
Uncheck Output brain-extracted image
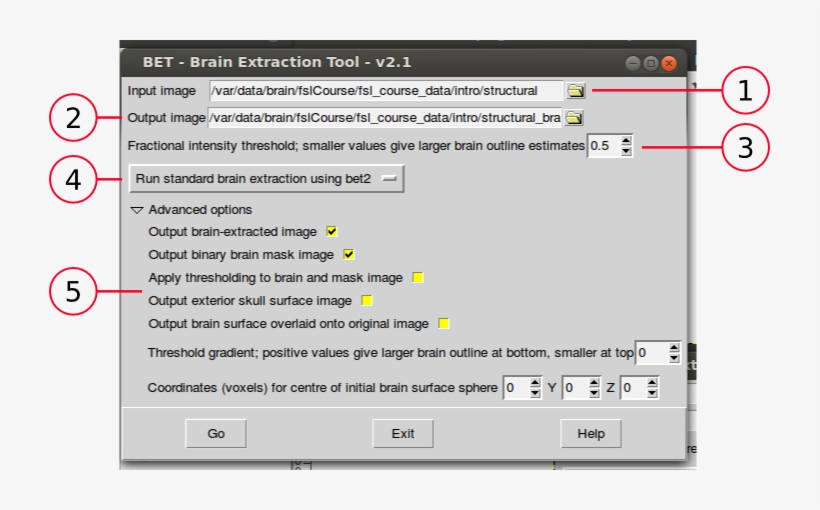click(x=332, y=231)
